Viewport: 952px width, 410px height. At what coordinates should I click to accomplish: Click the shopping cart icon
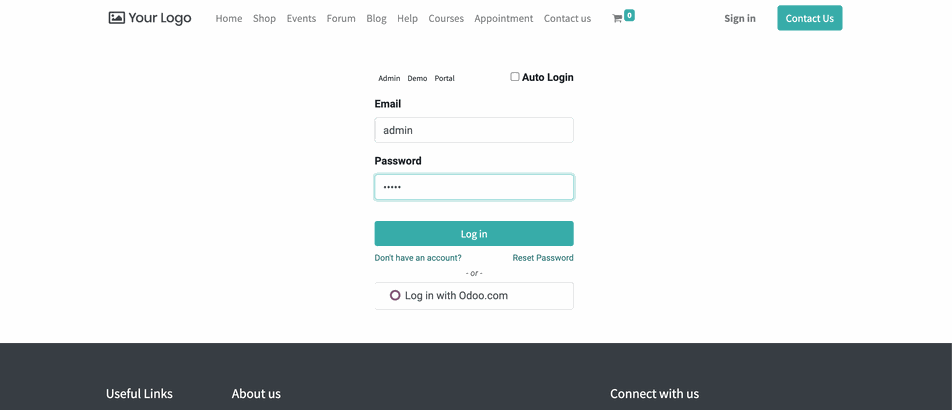point(617,19)
